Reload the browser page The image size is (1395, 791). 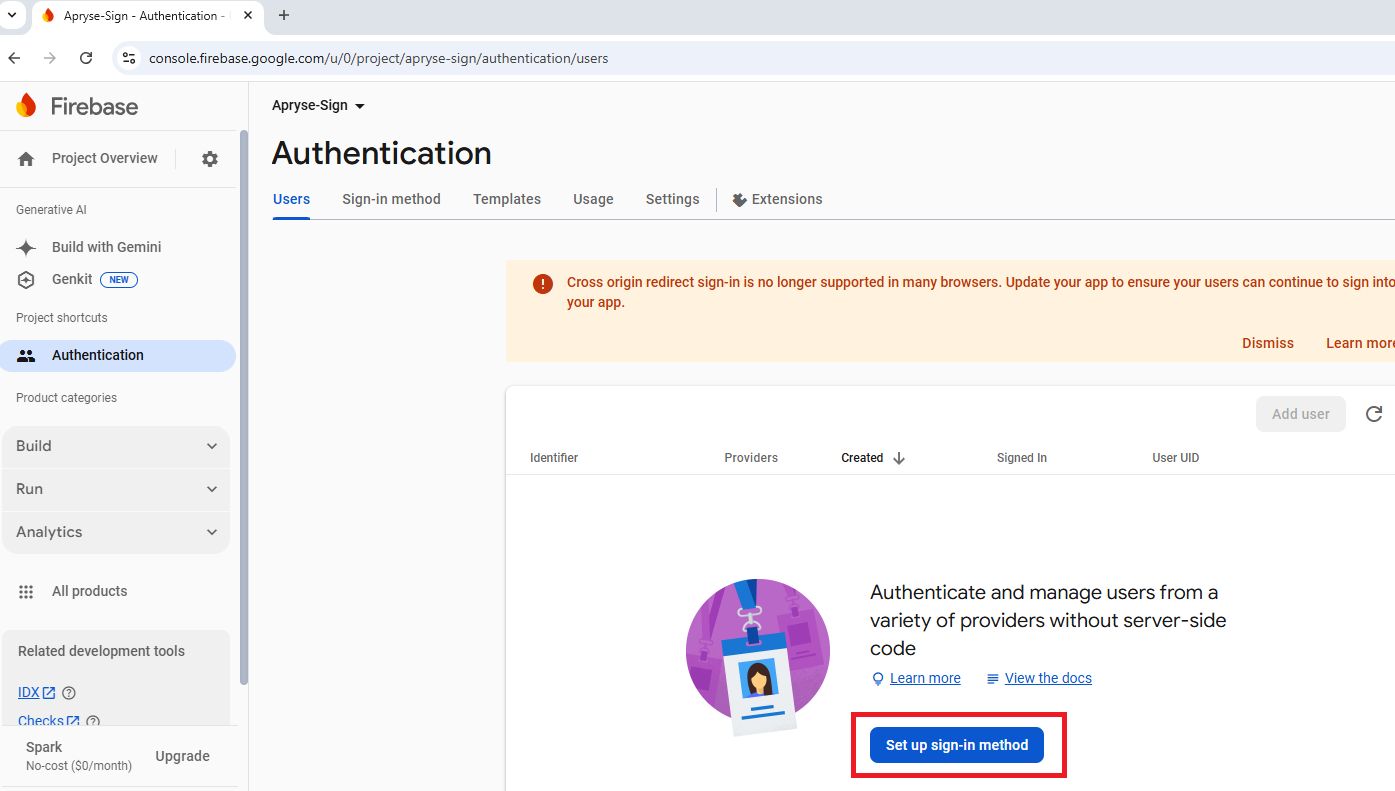click(86, 58)
